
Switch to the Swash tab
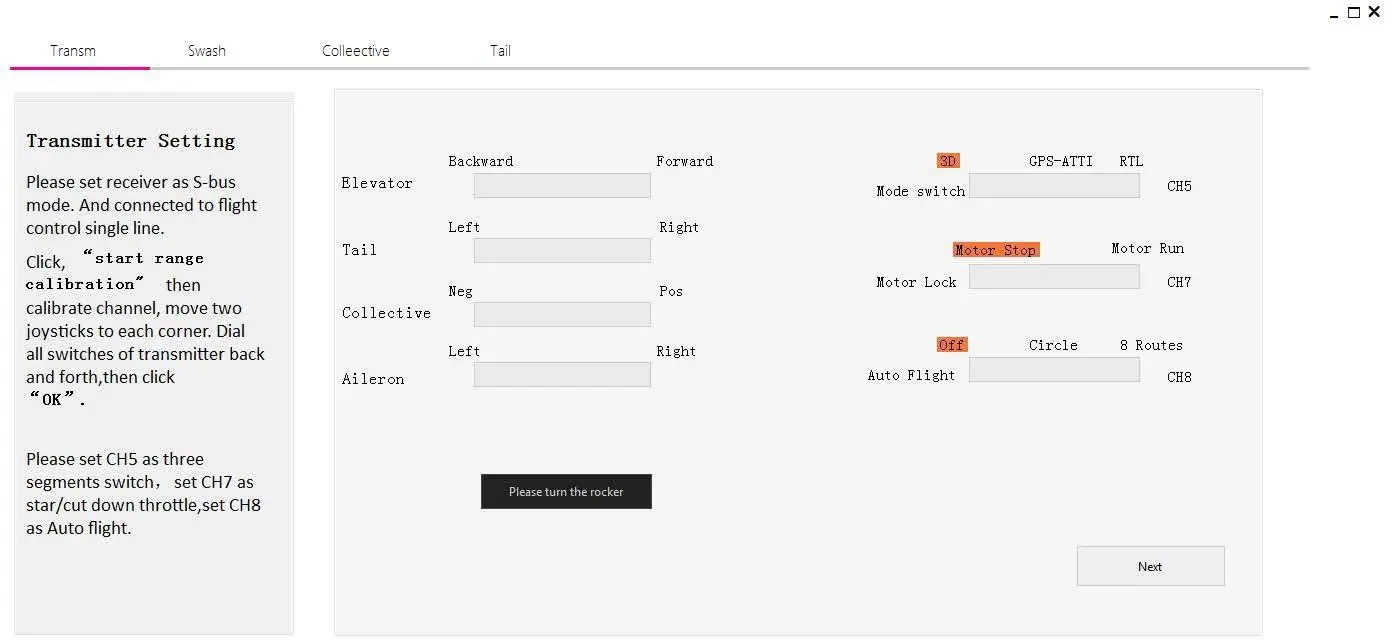(x=207, y=51)
